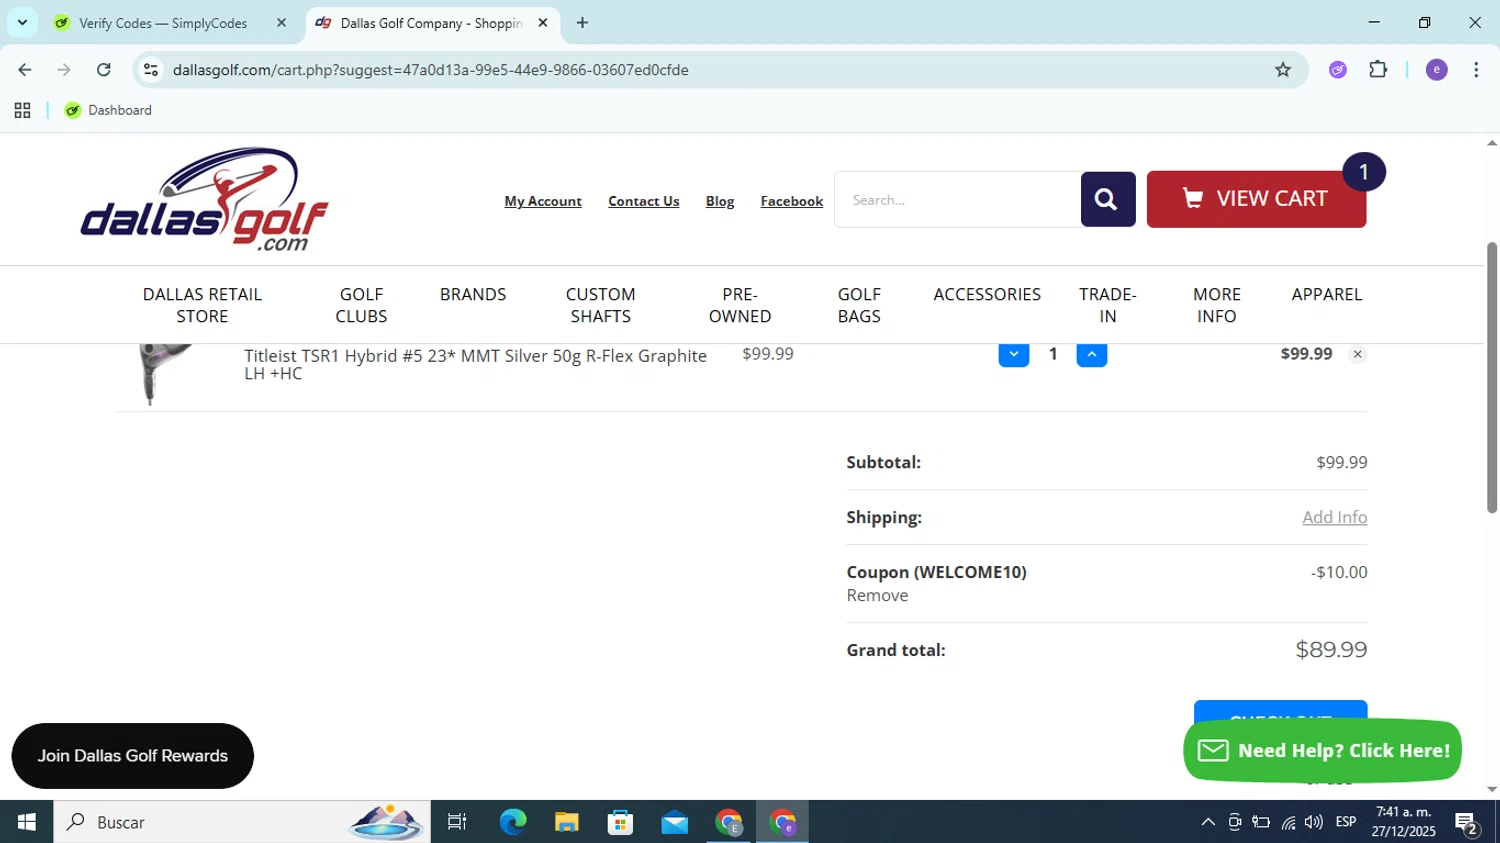View site information icon
Viewport: 1500px width, 843px height.
[x=151, y=70]
